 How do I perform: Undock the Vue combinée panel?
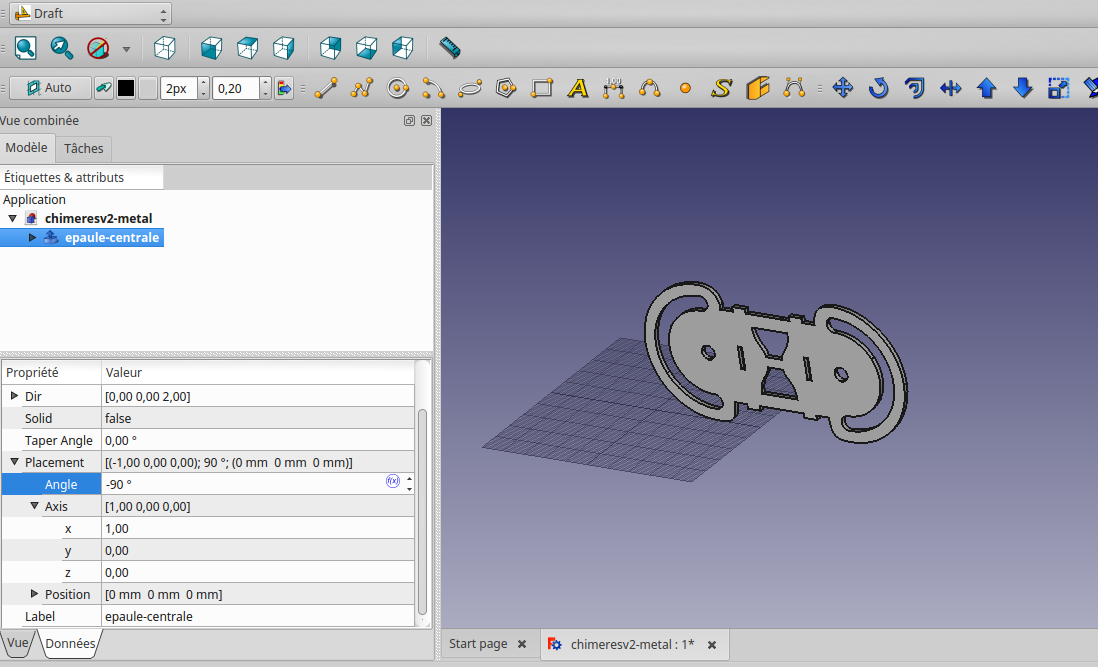coord(409,120)
